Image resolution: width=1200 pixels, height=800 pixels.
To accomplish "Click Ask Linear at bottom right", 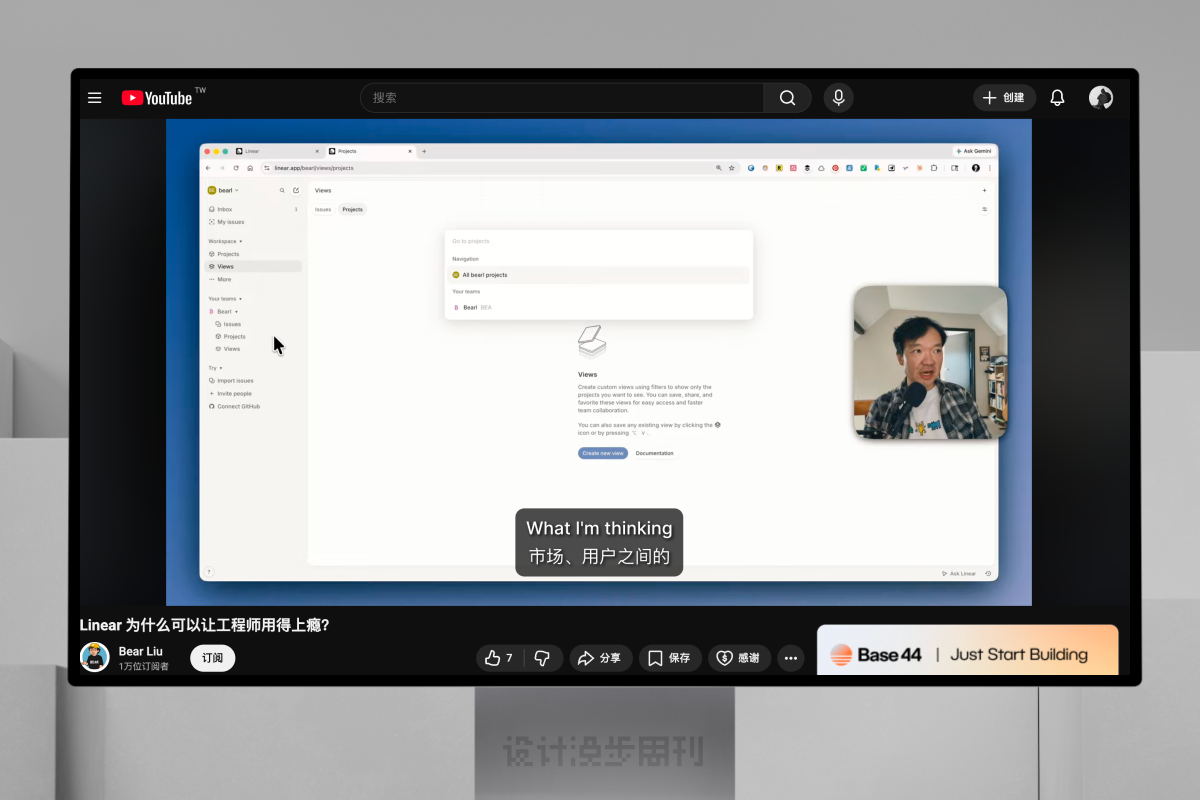I will [959, 574].
